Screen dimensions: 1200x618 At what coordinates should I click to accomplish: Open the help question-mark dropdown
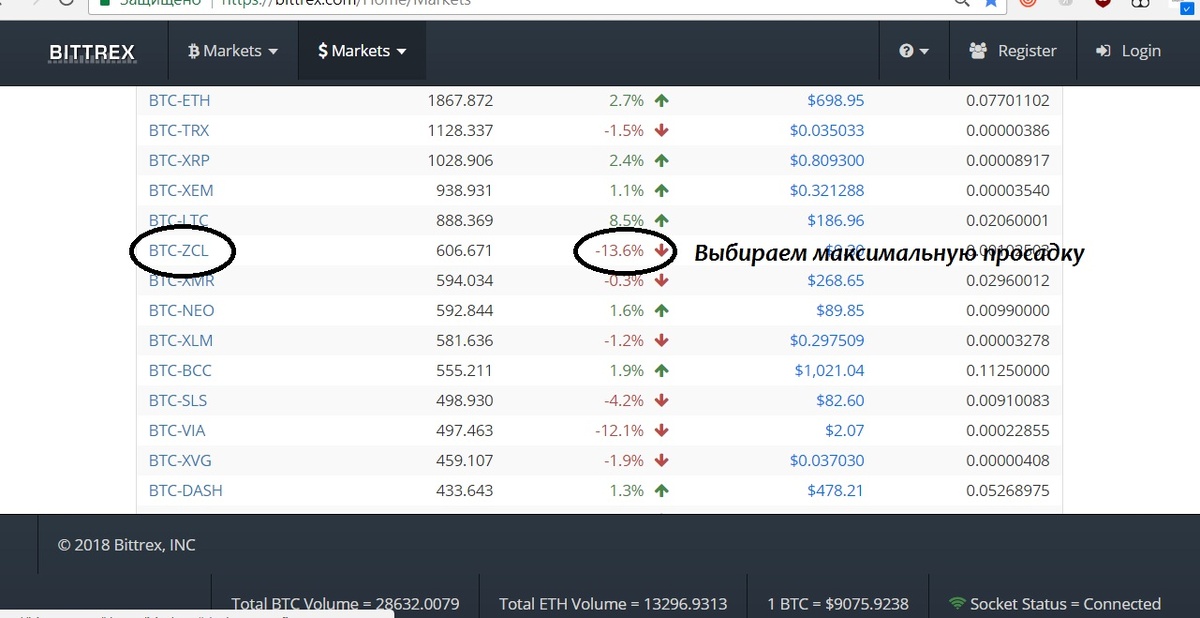(914, 51)
